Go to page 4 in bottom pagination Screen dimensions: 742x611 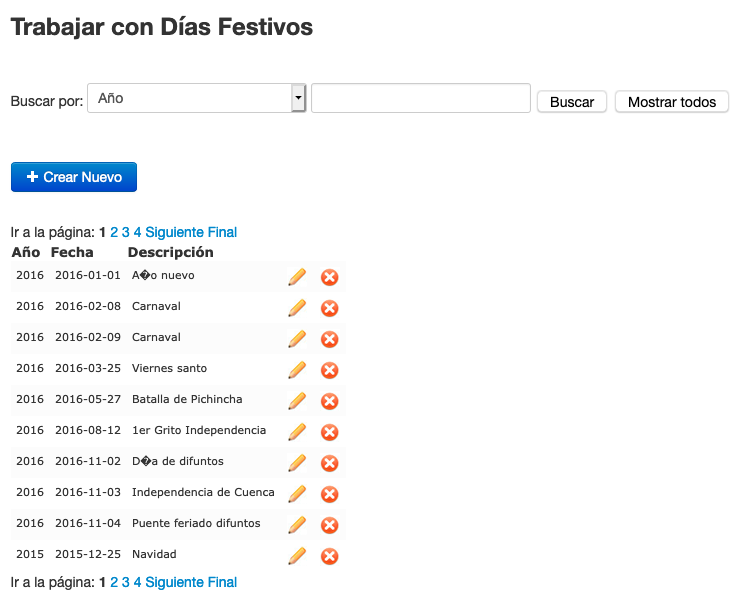pos(137,582)
